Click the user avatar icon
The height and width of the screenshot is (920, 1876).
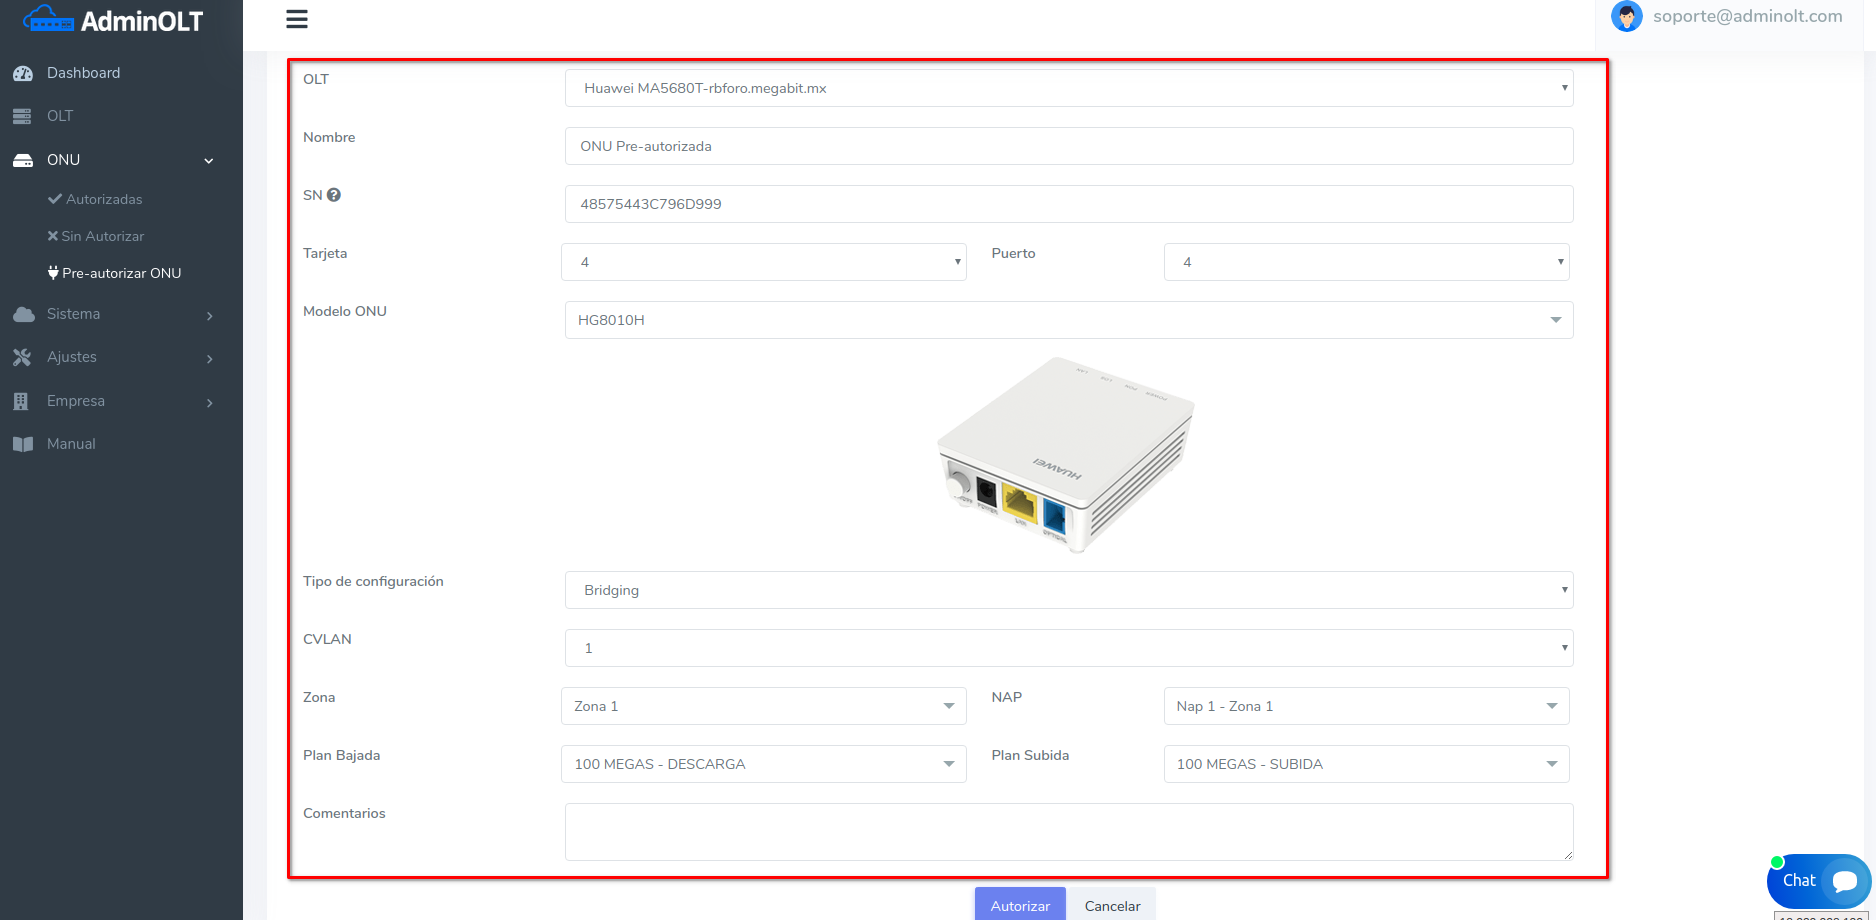1626,17
